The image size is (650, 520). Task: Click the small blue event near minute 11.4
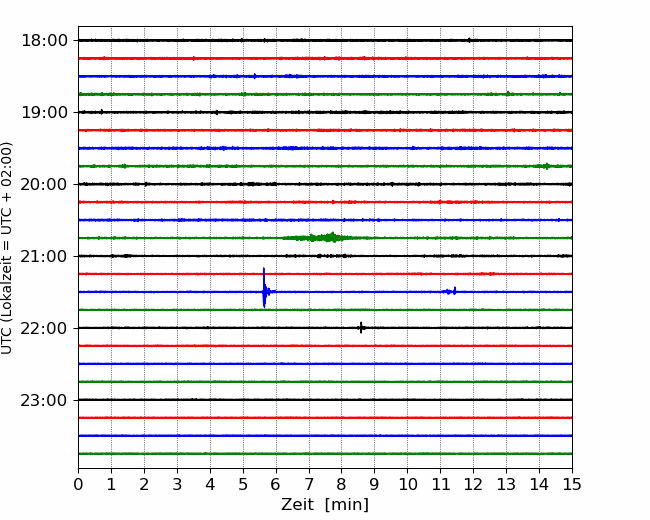(451, 291)
